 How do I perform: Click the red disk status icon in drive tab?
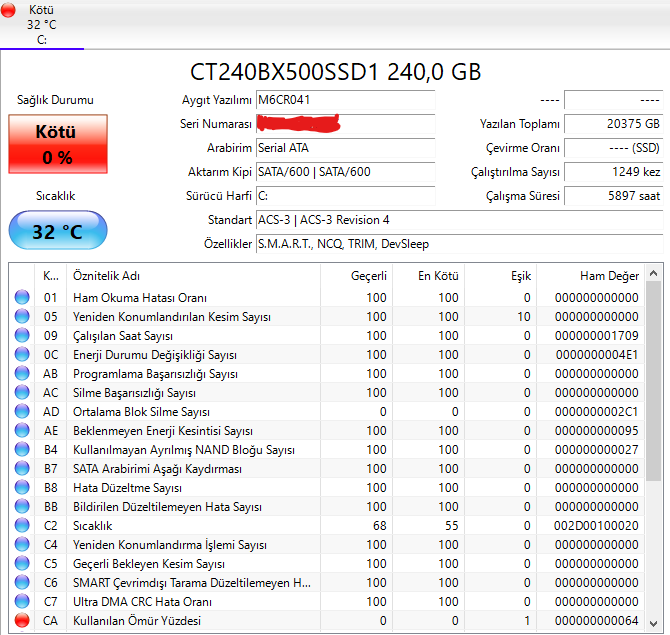[x=8, y=10]
